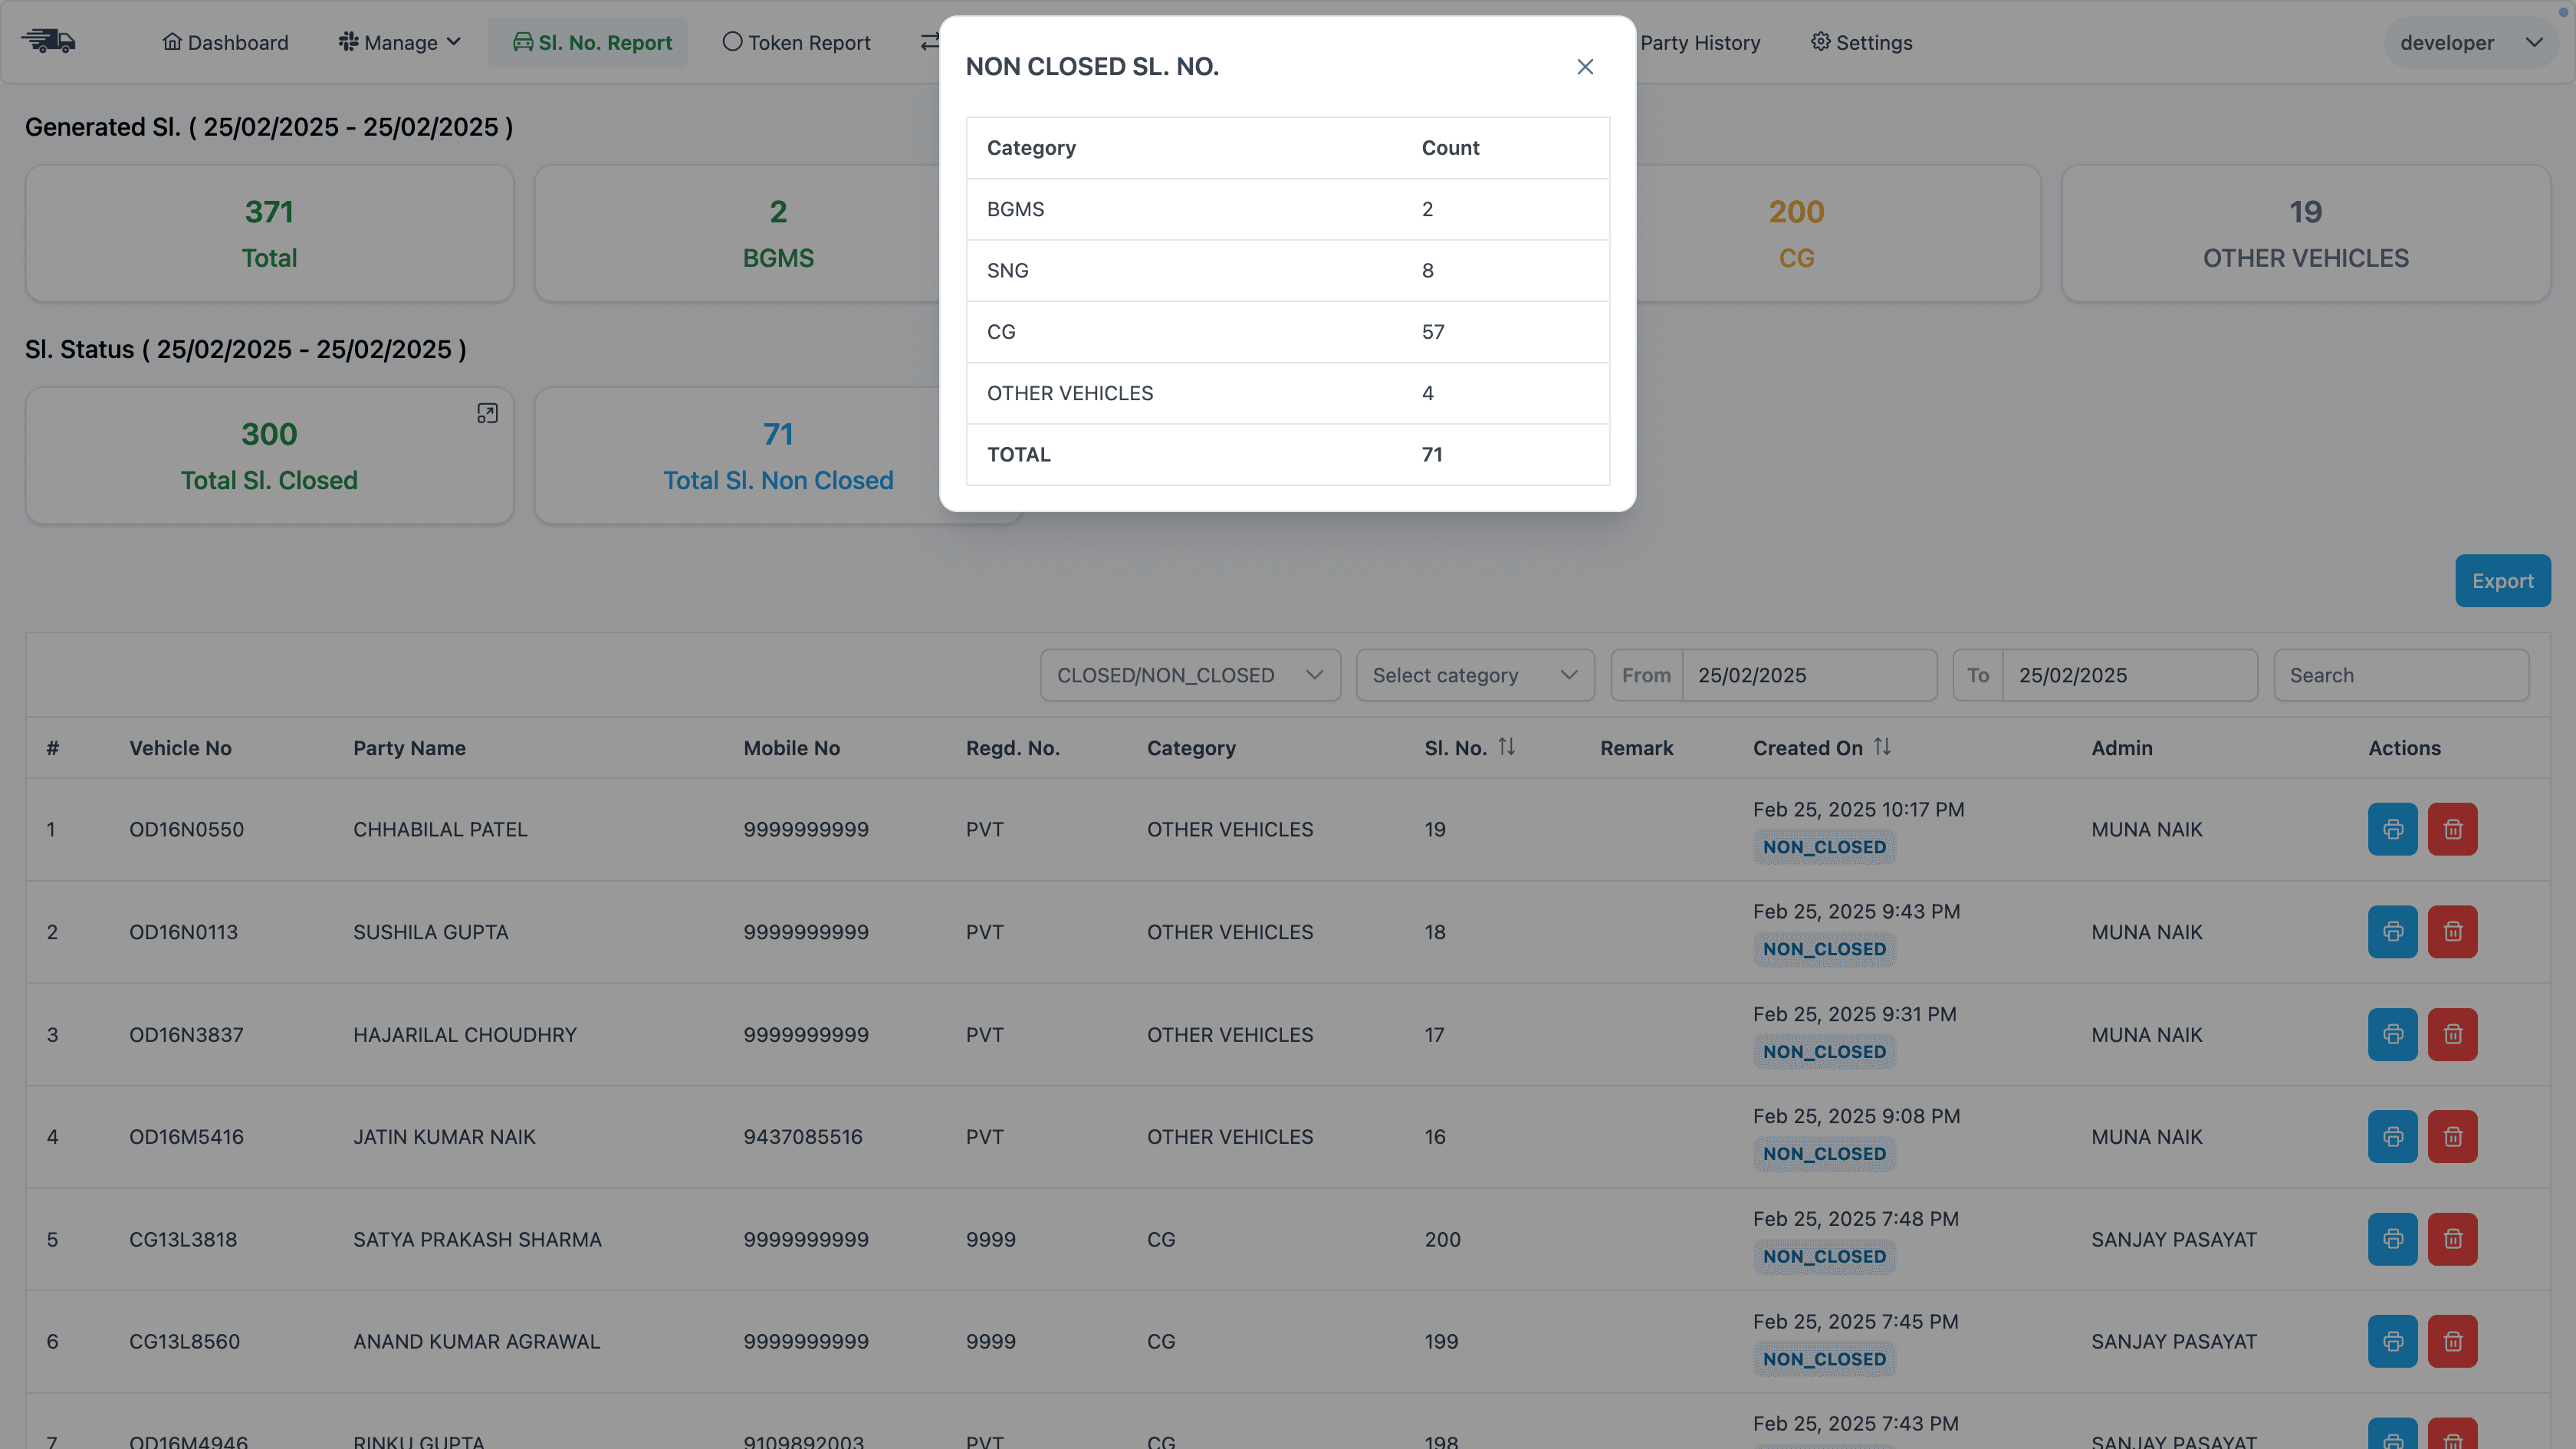Open the CLOSED/NON_CLOSED dropdown
Image resolution: width=2576 pixels, height=1449 pixels.
(x=1189, y=675)
